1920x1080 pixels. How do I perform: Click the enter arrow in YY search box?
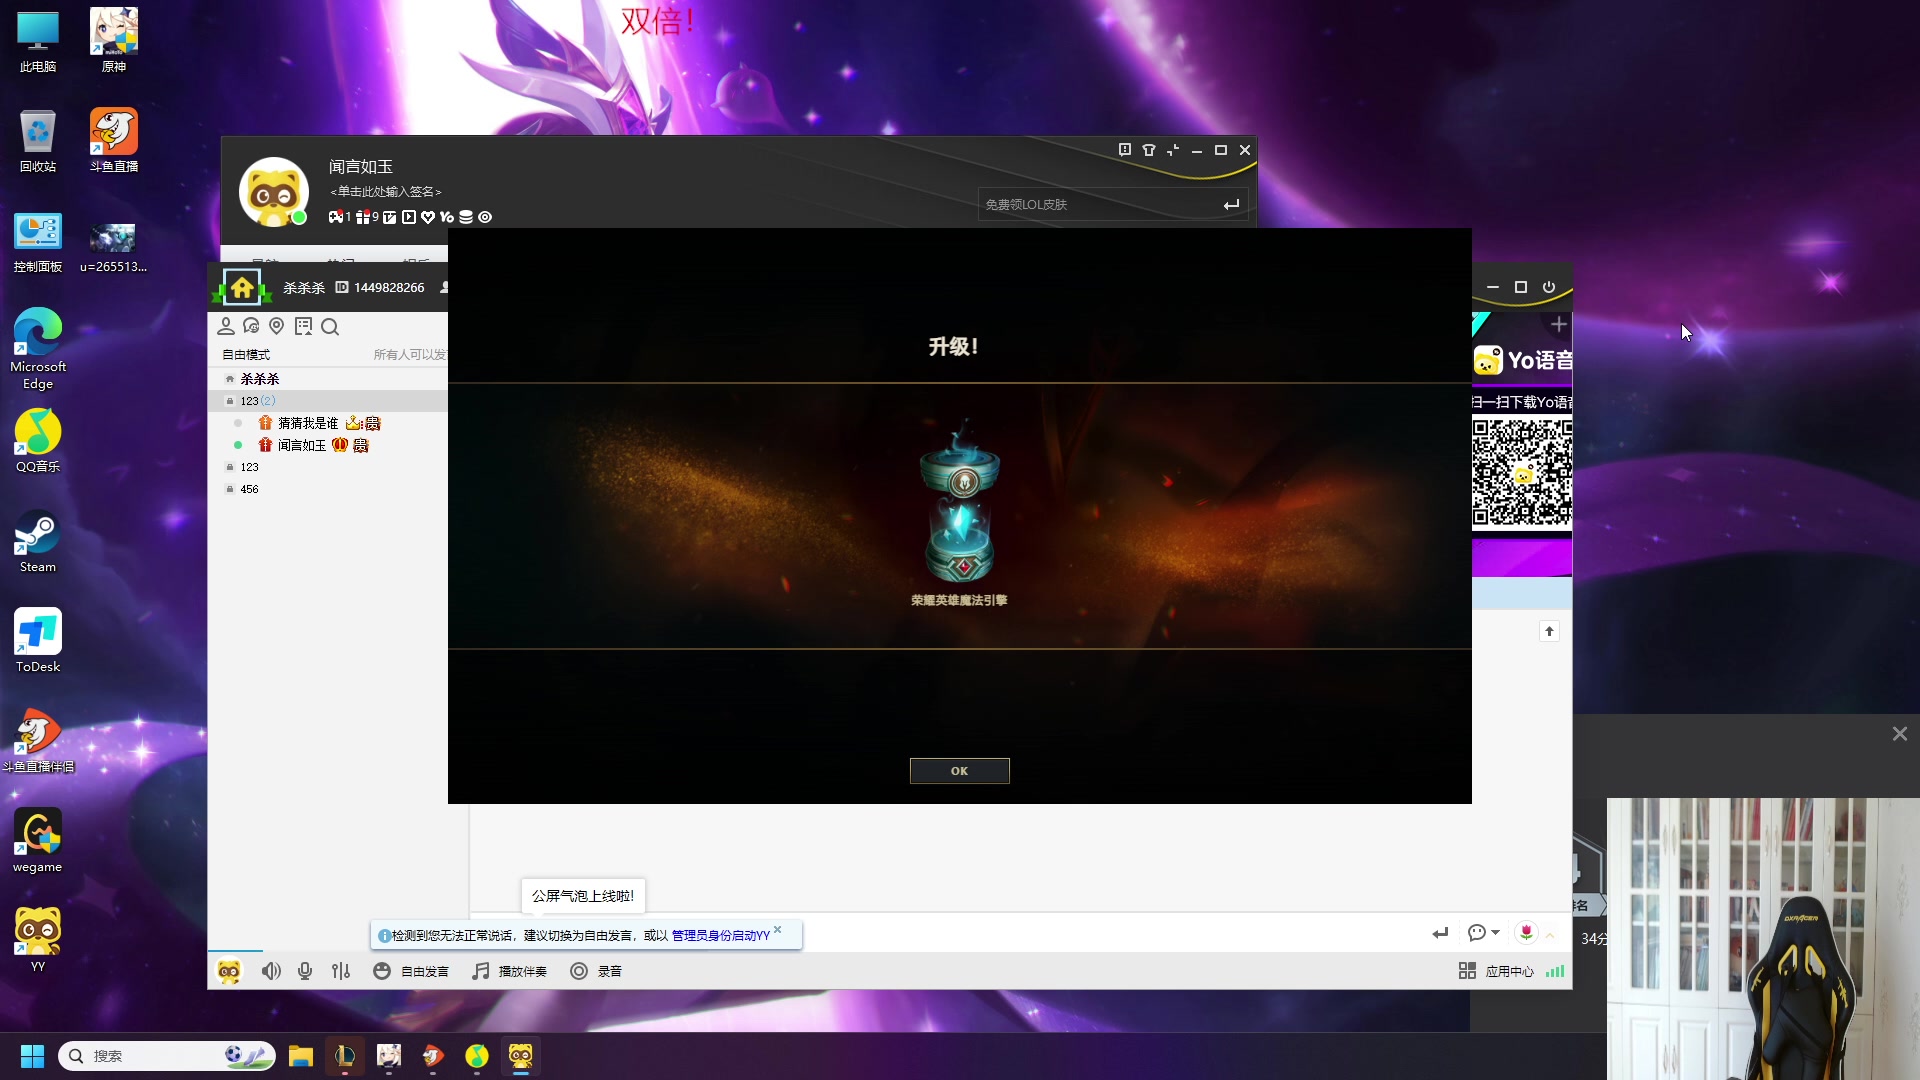[1231, 204]
